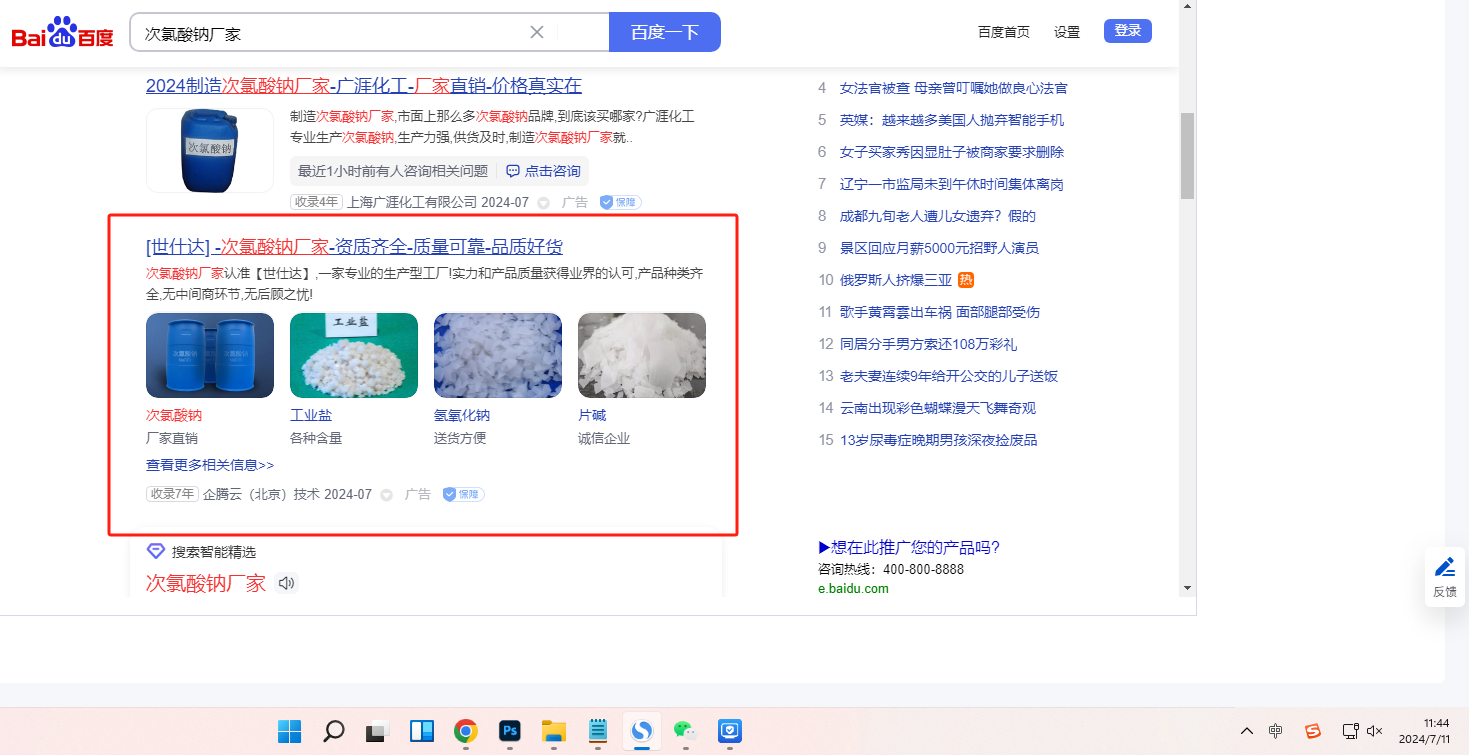Open the 片碱 product link
The width and height of the screenshot is (1469, 755).
click(592, 416)
